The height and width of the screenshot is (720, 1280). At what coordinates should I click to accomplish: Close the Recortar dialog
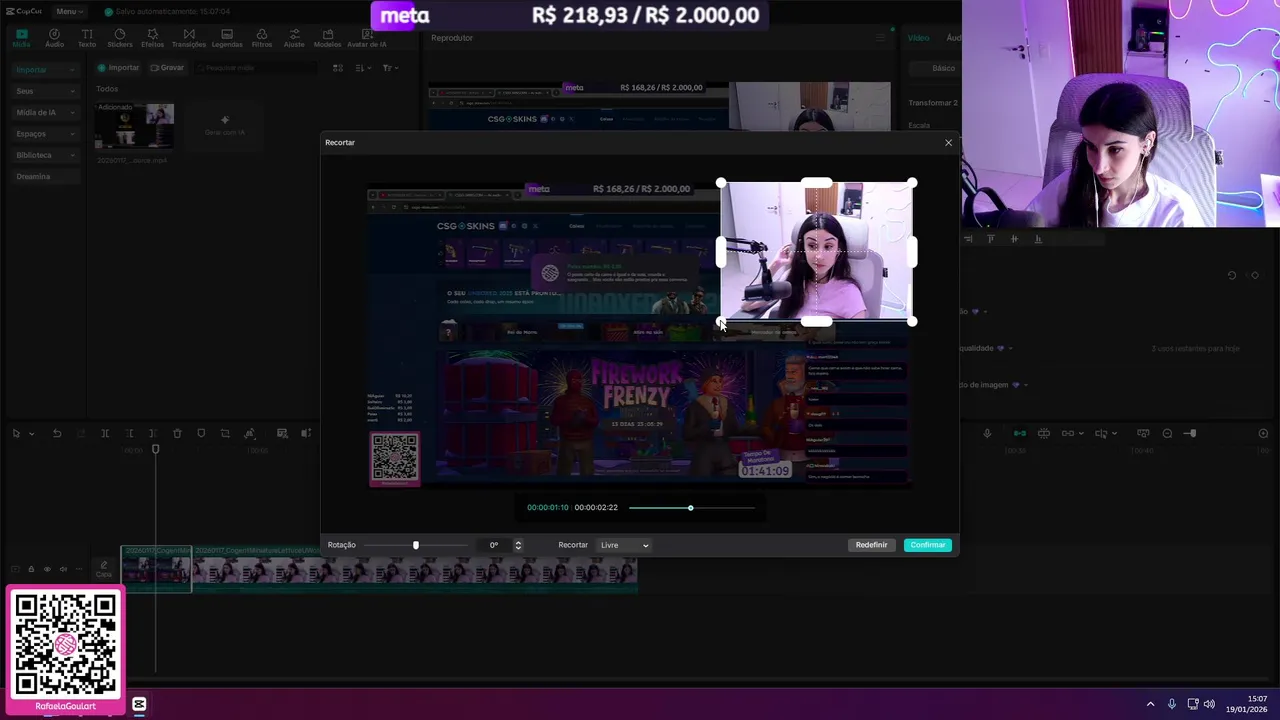tap(949, 142)
